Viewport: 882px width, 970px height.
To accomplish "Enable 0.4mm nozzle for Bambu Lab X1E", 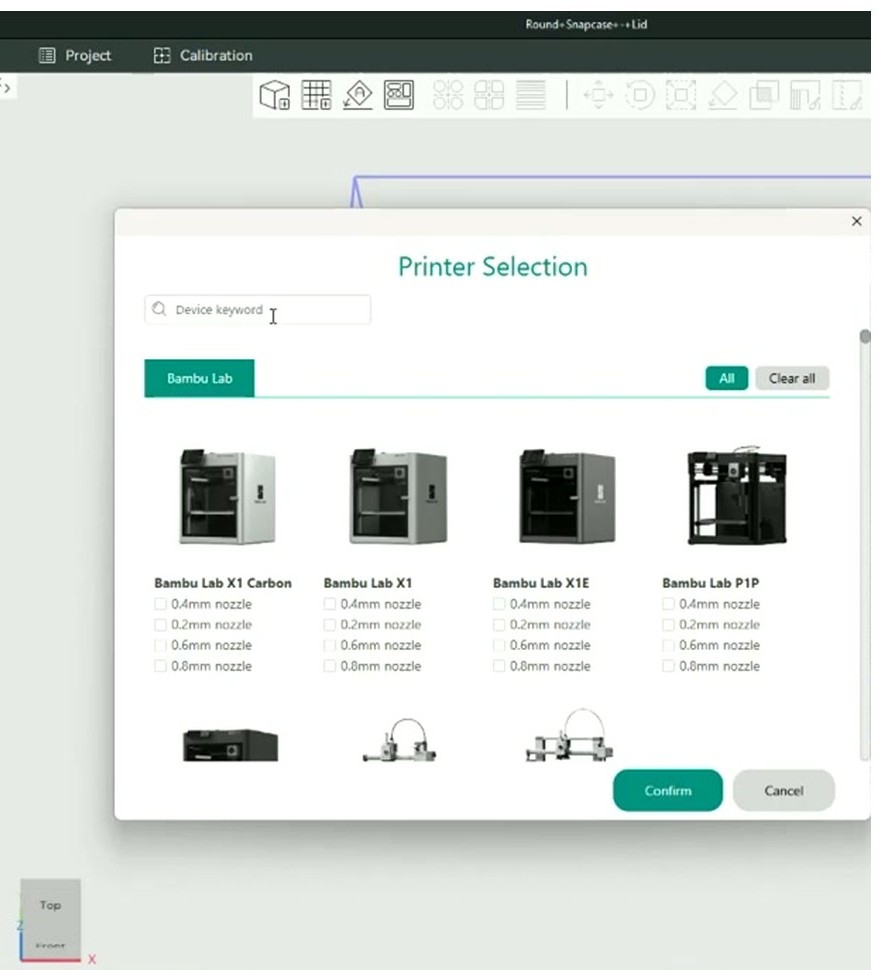I will click(499, 604).
